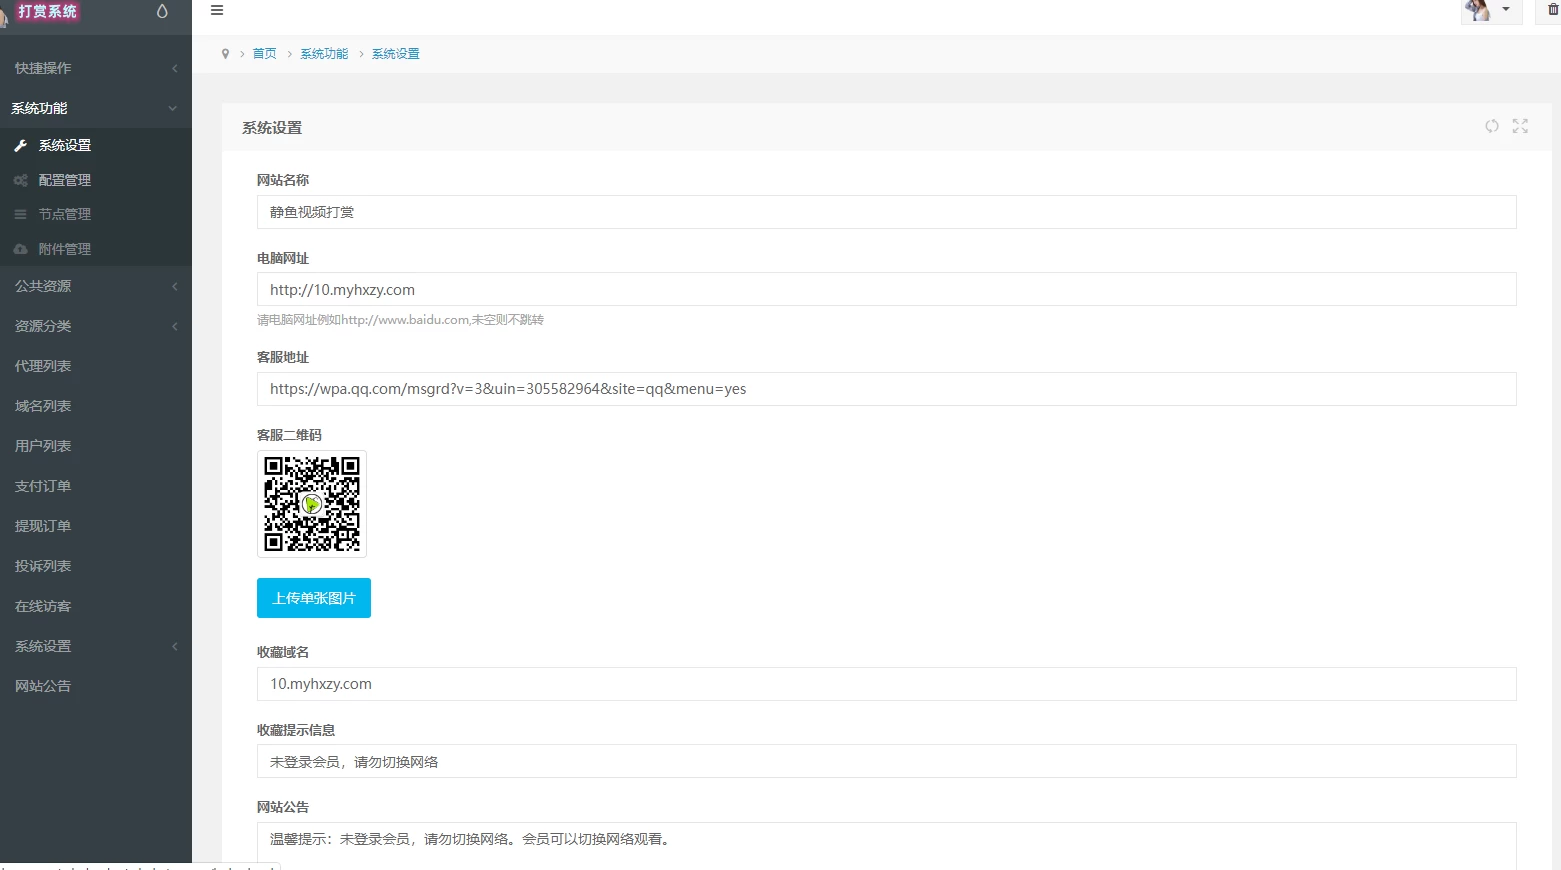Viewport: 1561px width, 870px height.
Task: Refresh the 系统设置 panel with the reload icon
Action: [x=1491, y=126]
